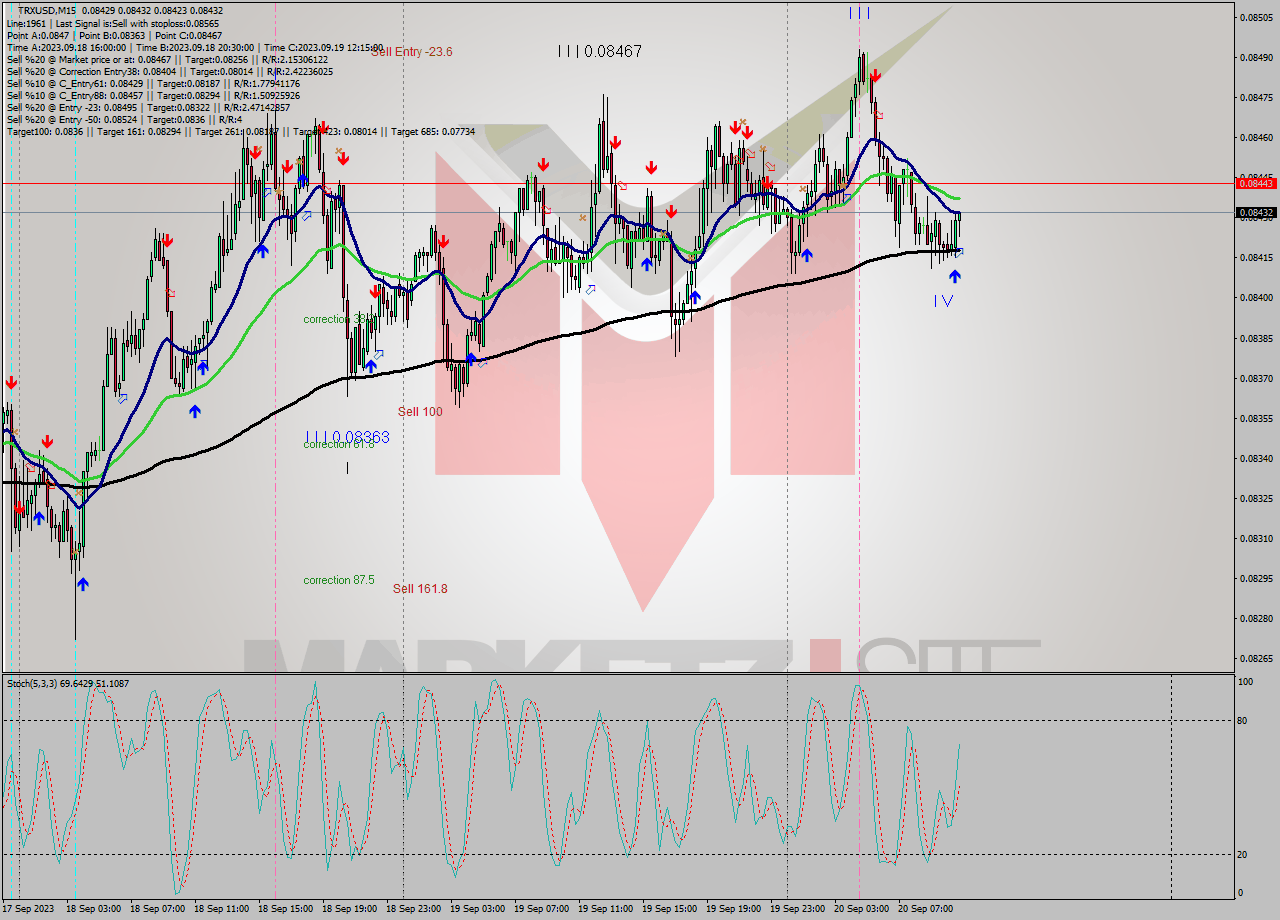The height and width of the screenshot is (920, 1280).
Task: Click the blue up arrow above 'I V'
Action: coord(955,276)
